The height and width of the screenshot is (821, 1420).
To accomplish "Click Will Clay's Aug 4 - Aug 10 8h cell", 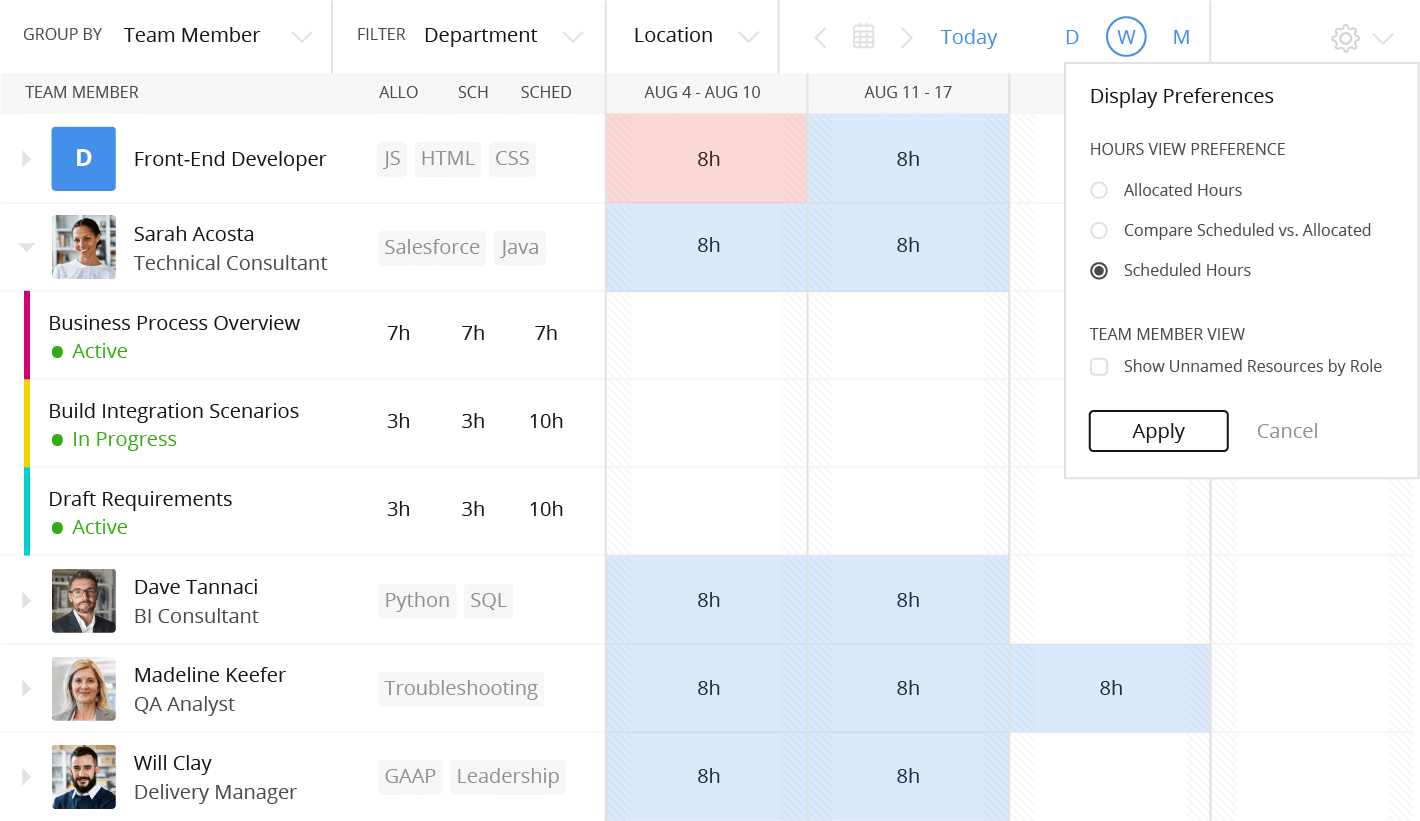I will pos(707,776).
